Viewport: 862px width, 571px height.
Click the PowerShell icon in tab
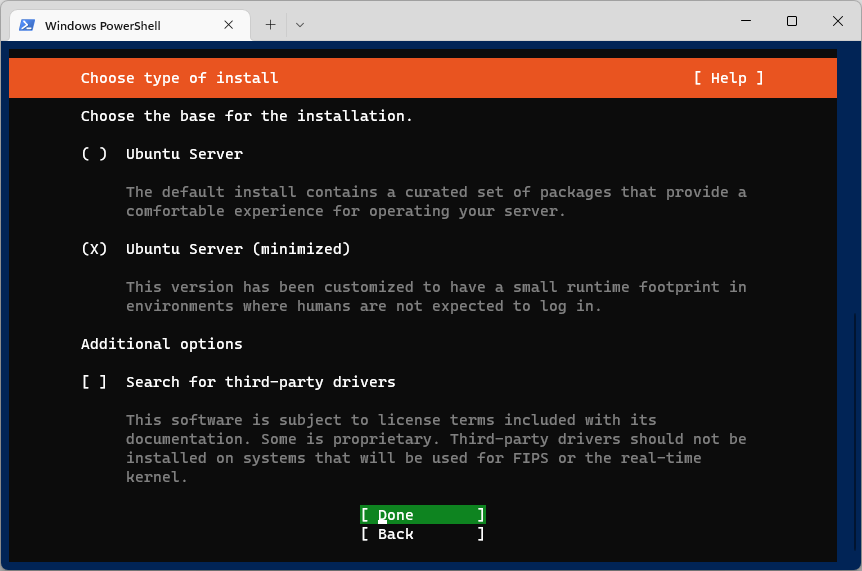coord(27,25)
